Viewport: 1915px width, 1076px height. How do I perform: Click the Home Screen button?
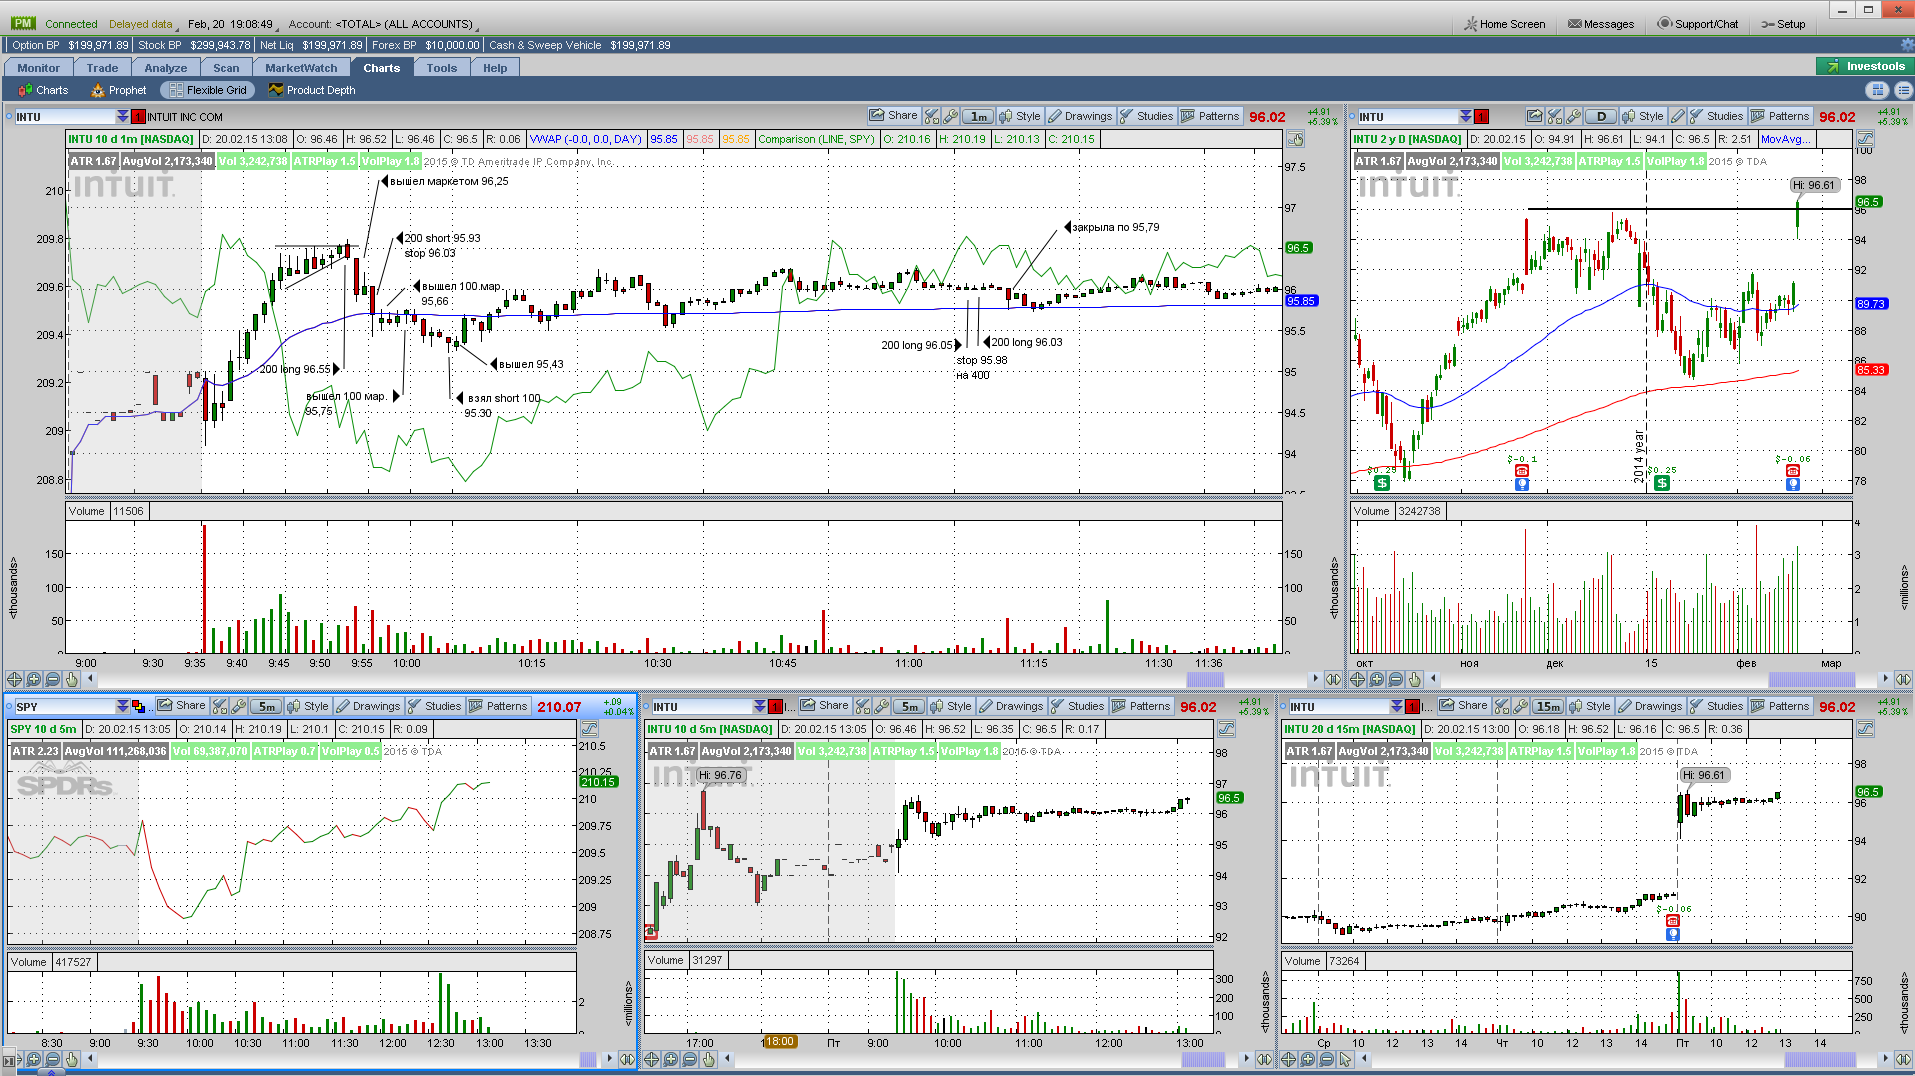click(x=1504, y=24)
